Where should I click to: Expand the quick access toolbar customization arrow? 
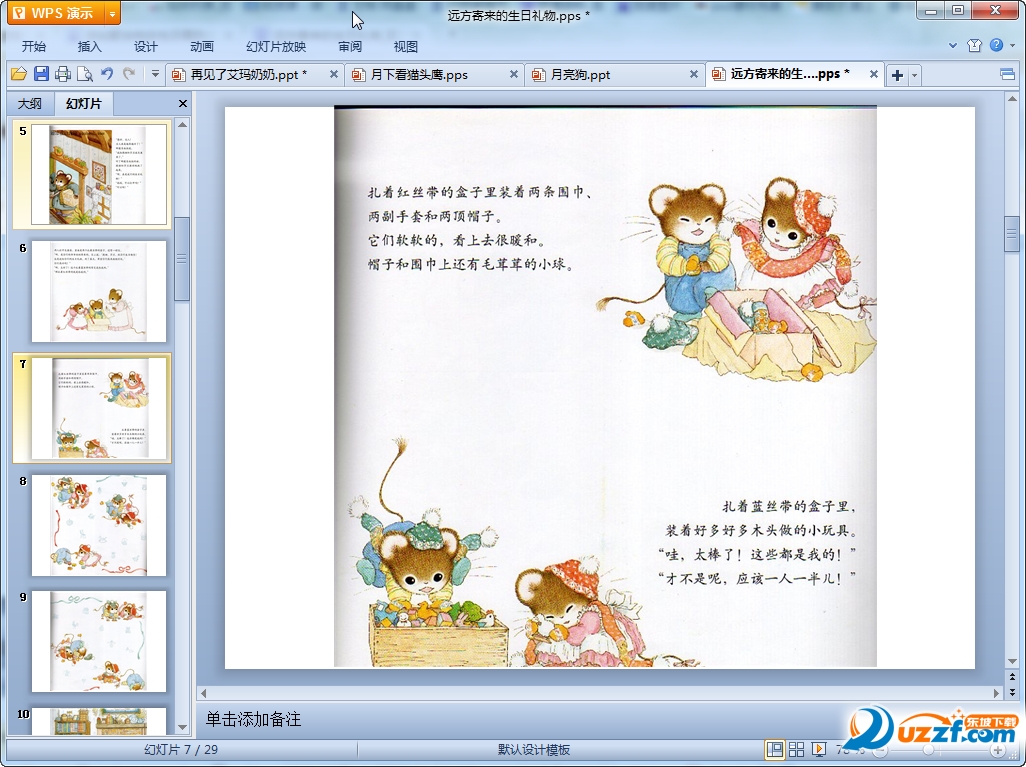point(155,74)
